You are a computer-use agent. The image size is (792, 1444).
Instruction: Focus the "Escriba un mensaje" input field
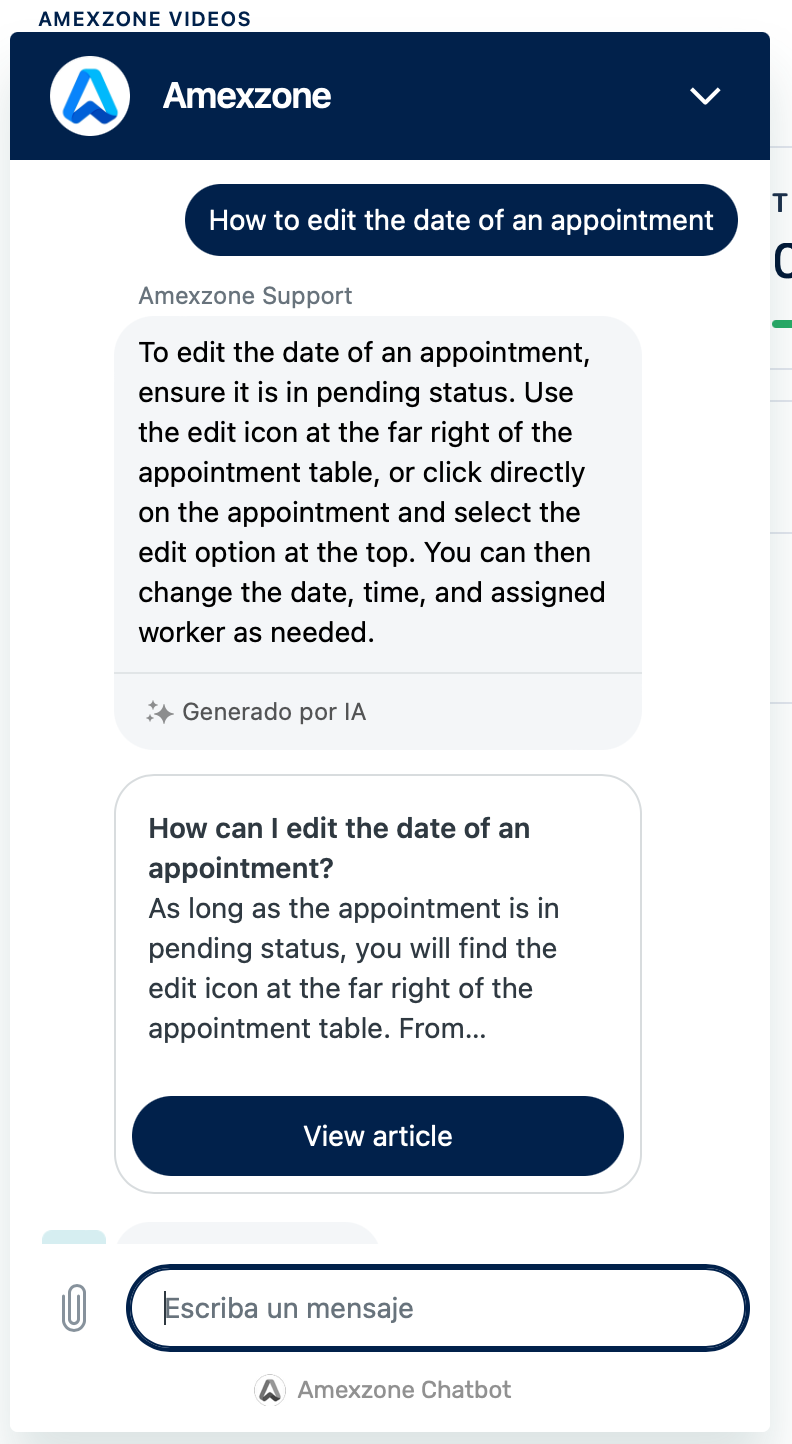pyautogui.click(x=438, y=1308)
